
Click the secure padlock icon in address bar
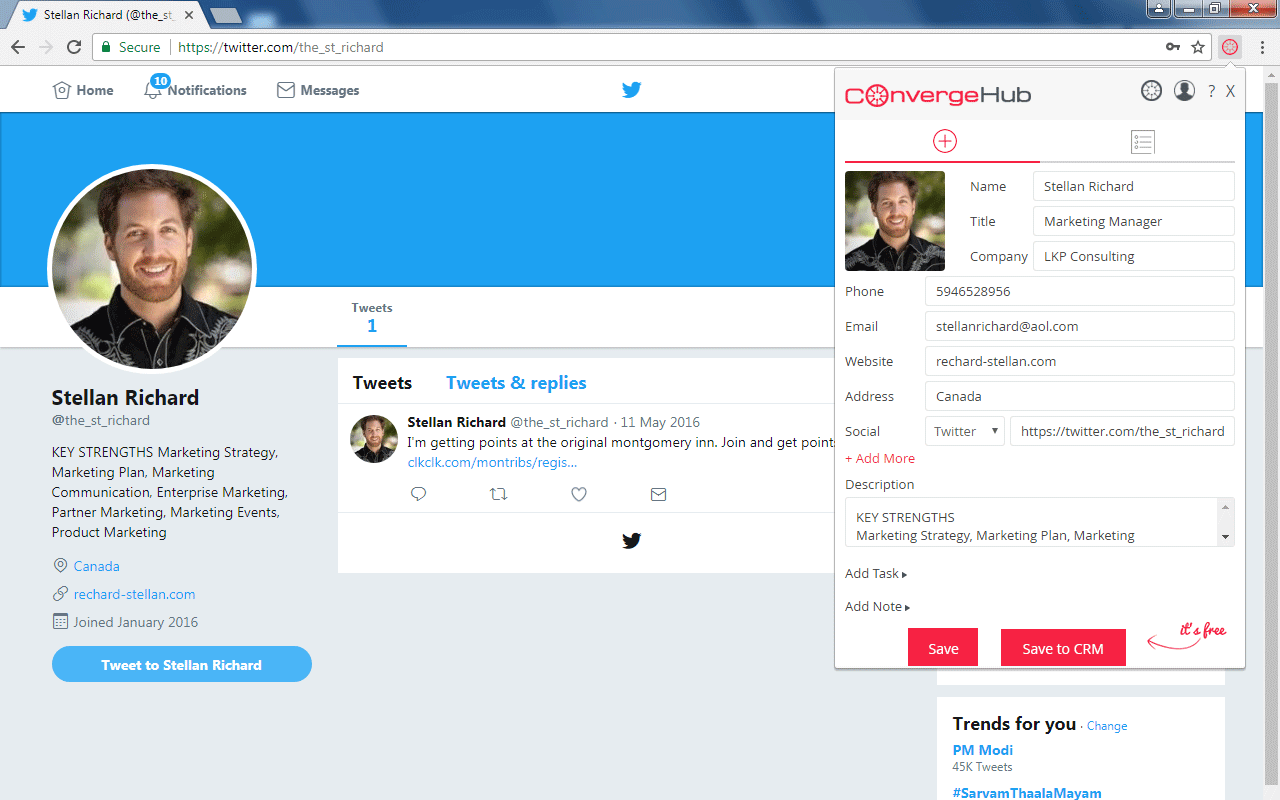pos(106,47)
